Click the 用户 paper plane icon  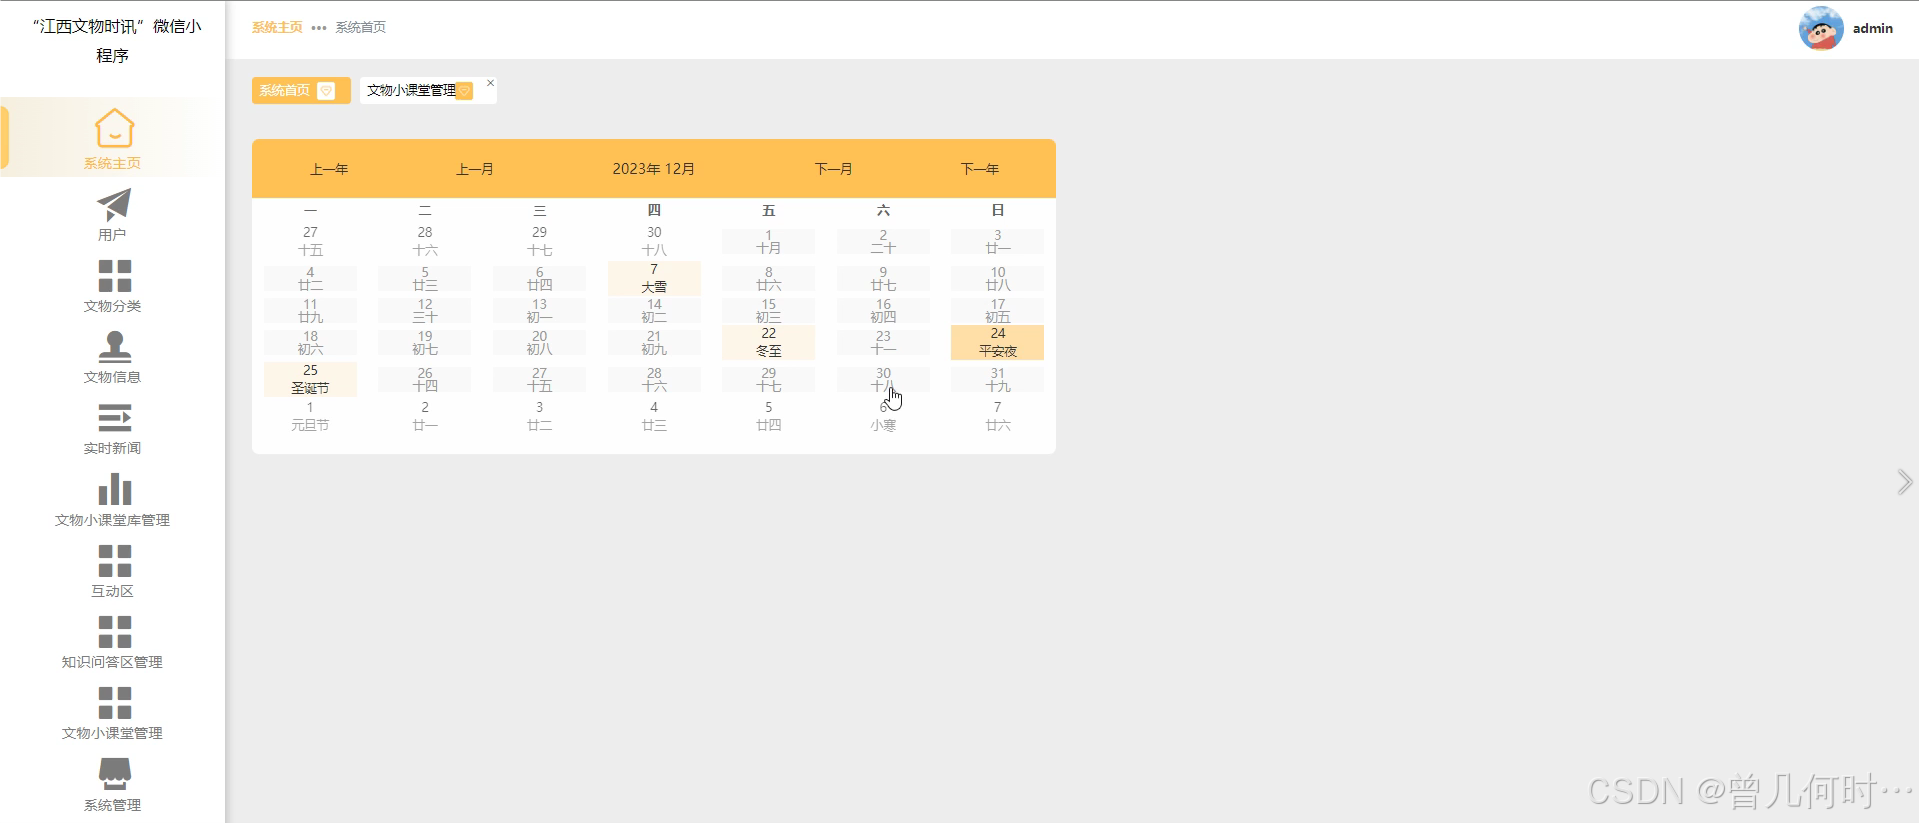[114, 204]
